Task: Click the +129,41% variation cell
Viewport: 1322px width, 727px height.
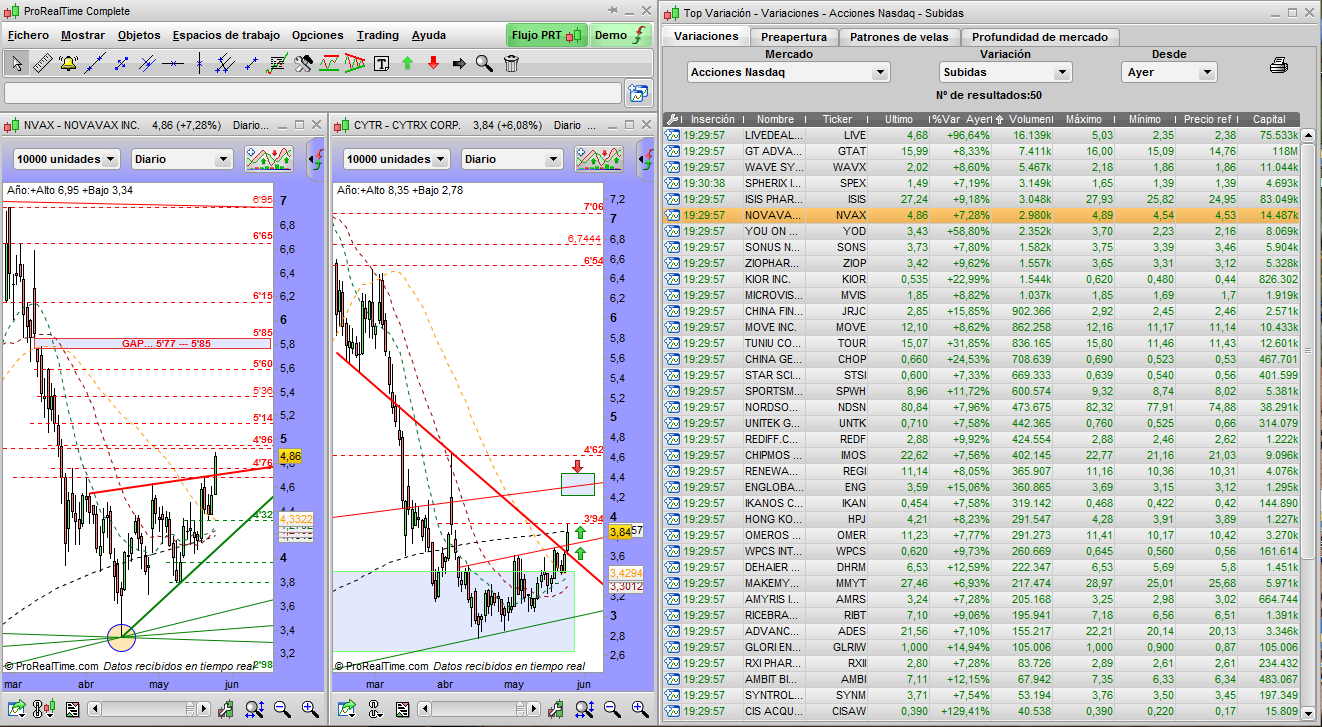Action: pyautogui.click(x=961, y=711)
